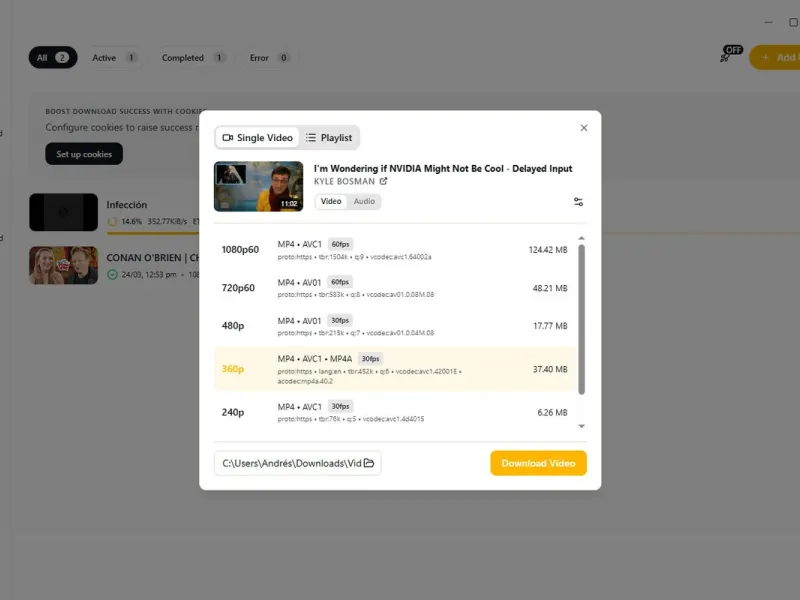The width and height of the screenshot is (800, 600).
Task: Maximize the application window
Action: pos(793,22)
